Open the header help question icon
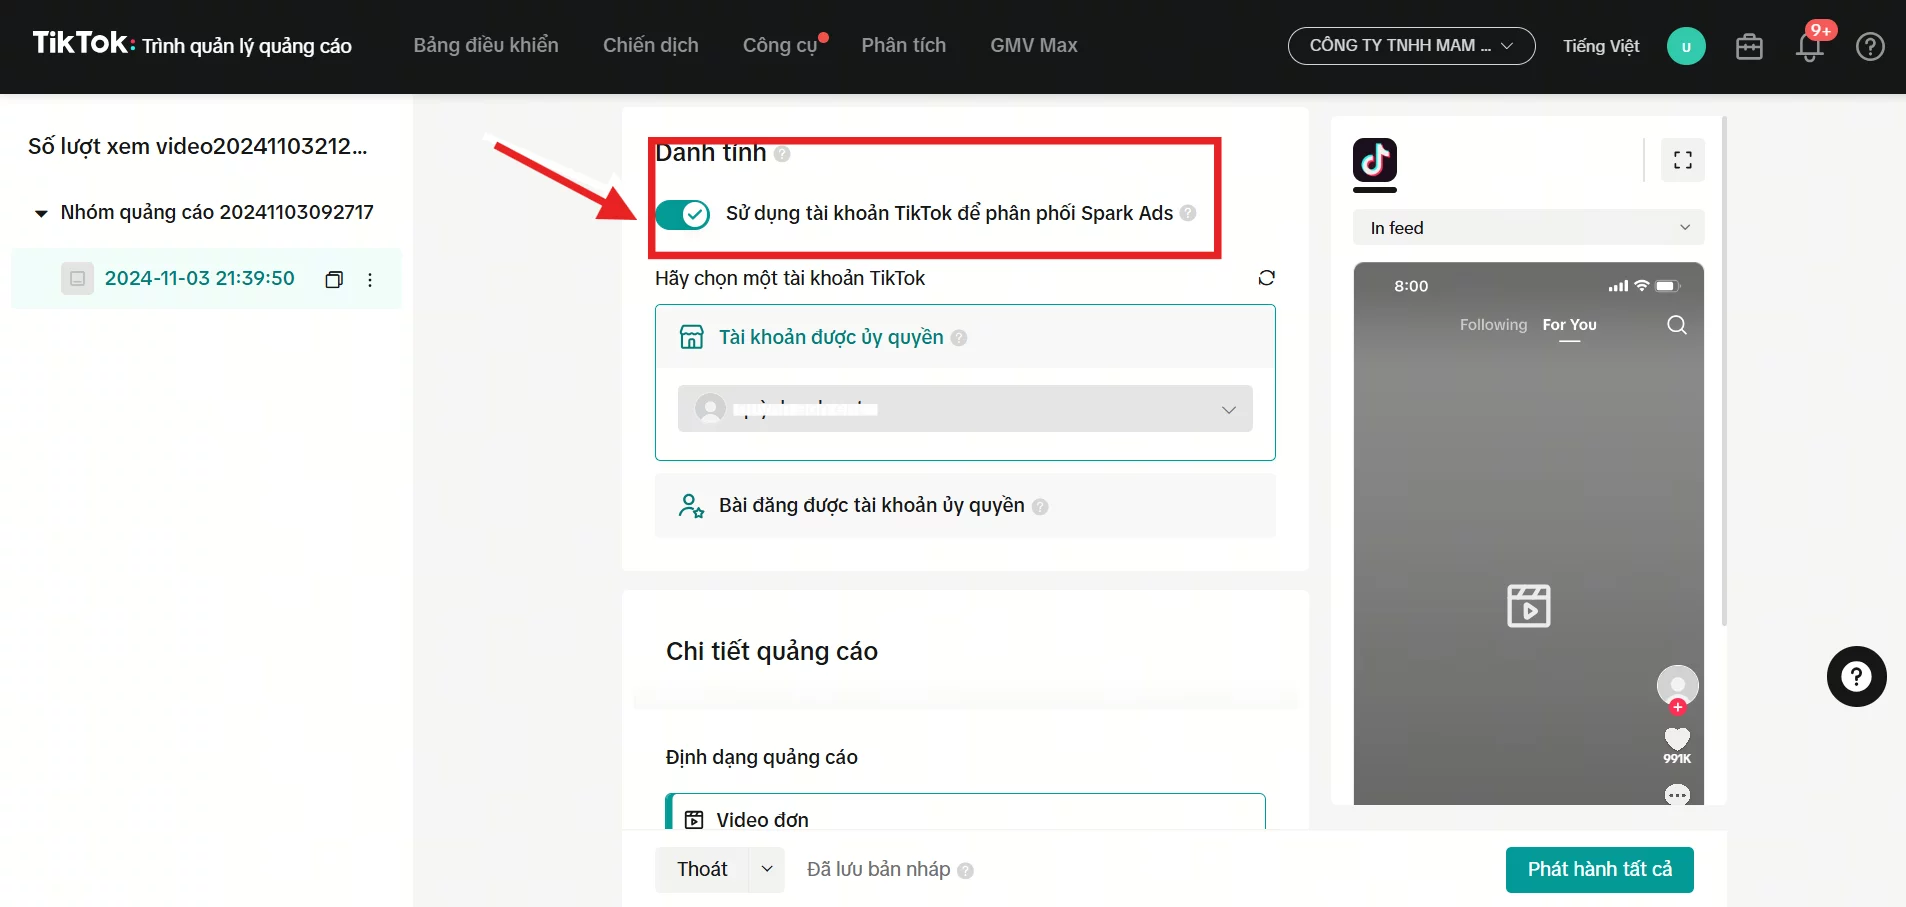Viewport: 1906px width, 907px height. click(1870, 46)
